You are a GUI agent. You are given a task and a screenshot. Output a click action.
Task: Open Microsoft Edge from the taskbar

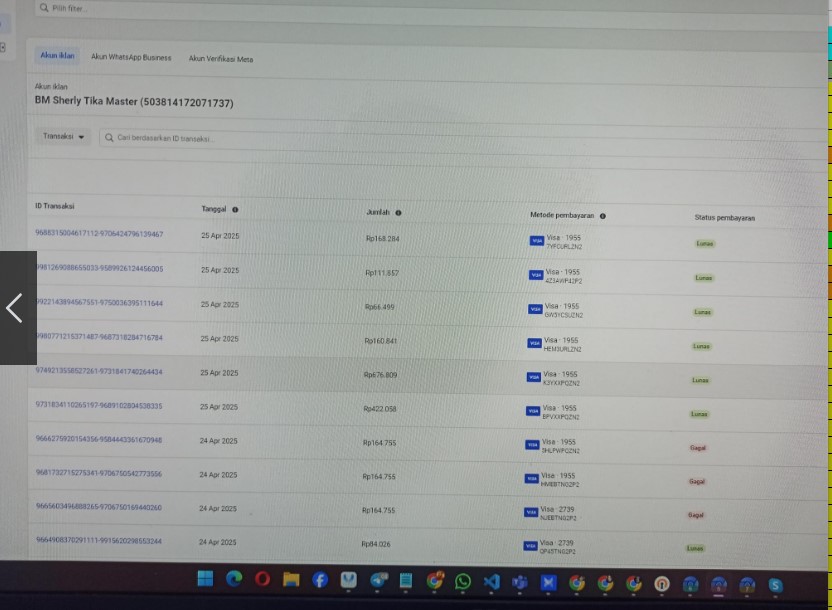click(x=234, y=580)
